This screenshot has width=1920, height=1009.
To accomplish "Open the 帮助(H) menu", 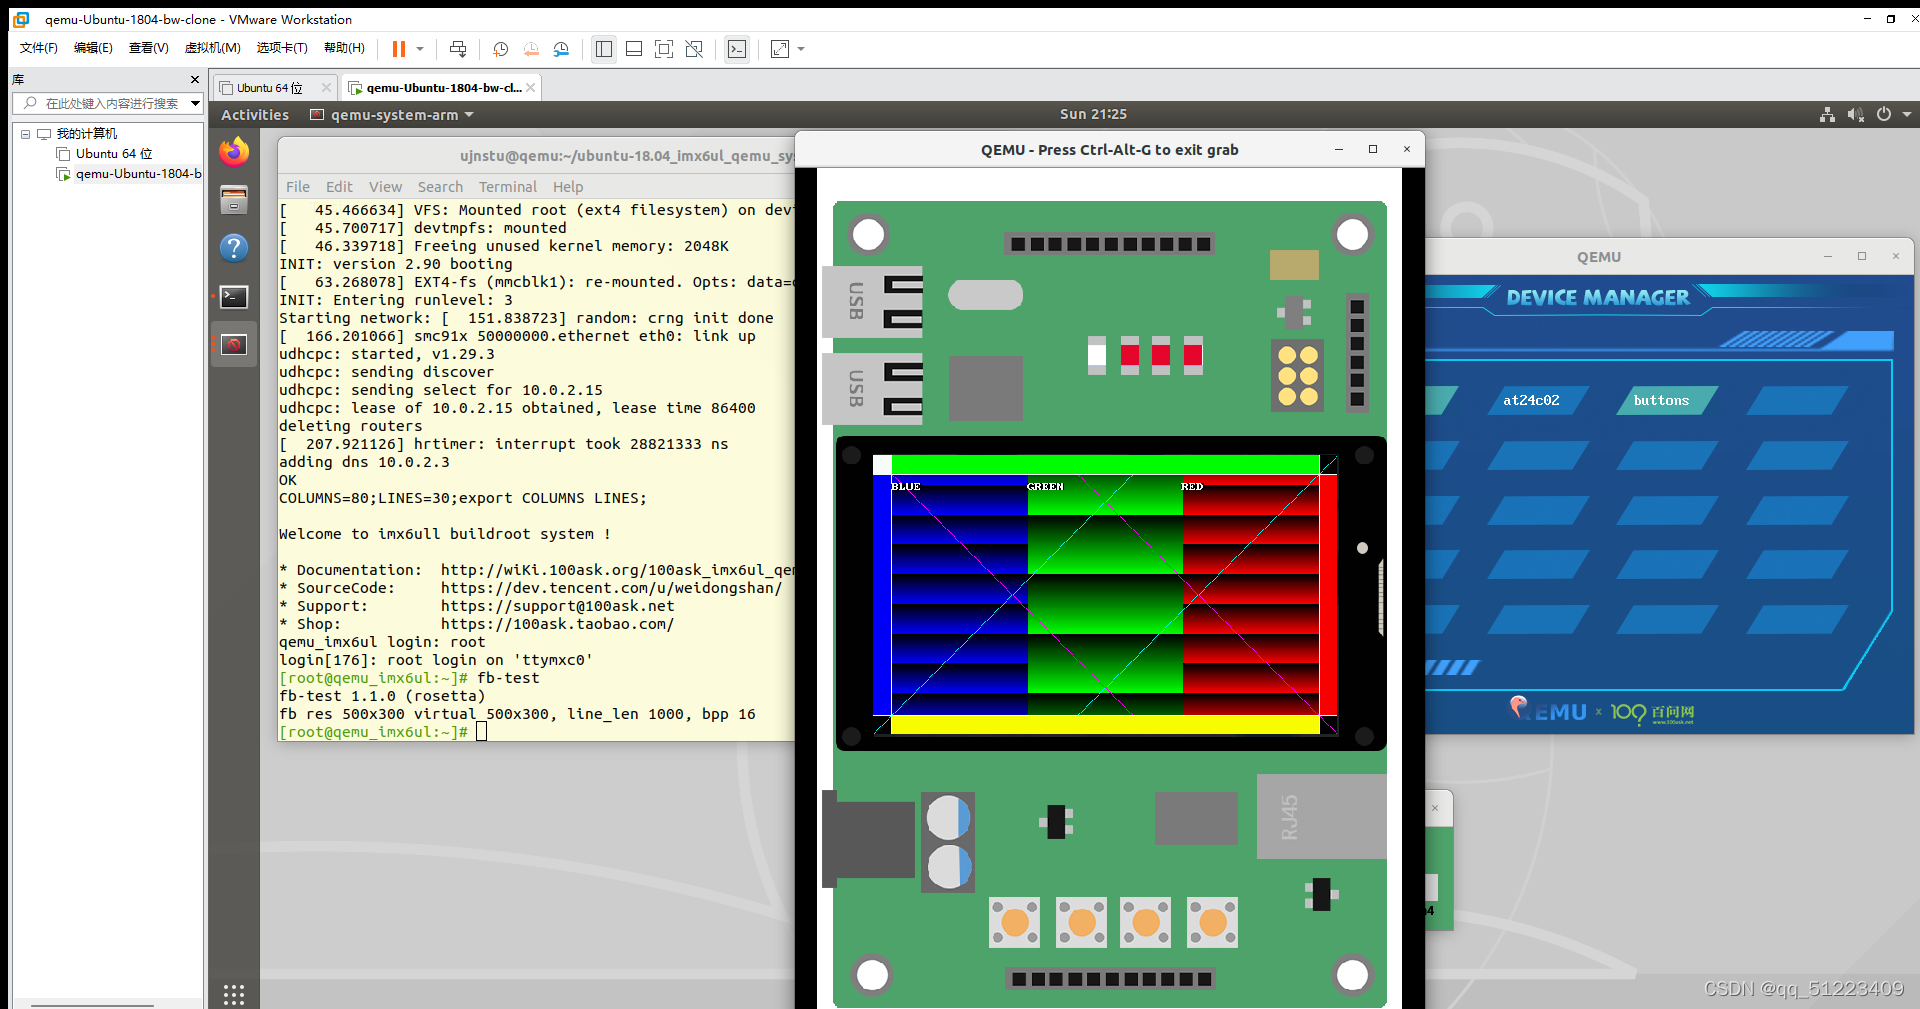I will click(x=344, y=48).
